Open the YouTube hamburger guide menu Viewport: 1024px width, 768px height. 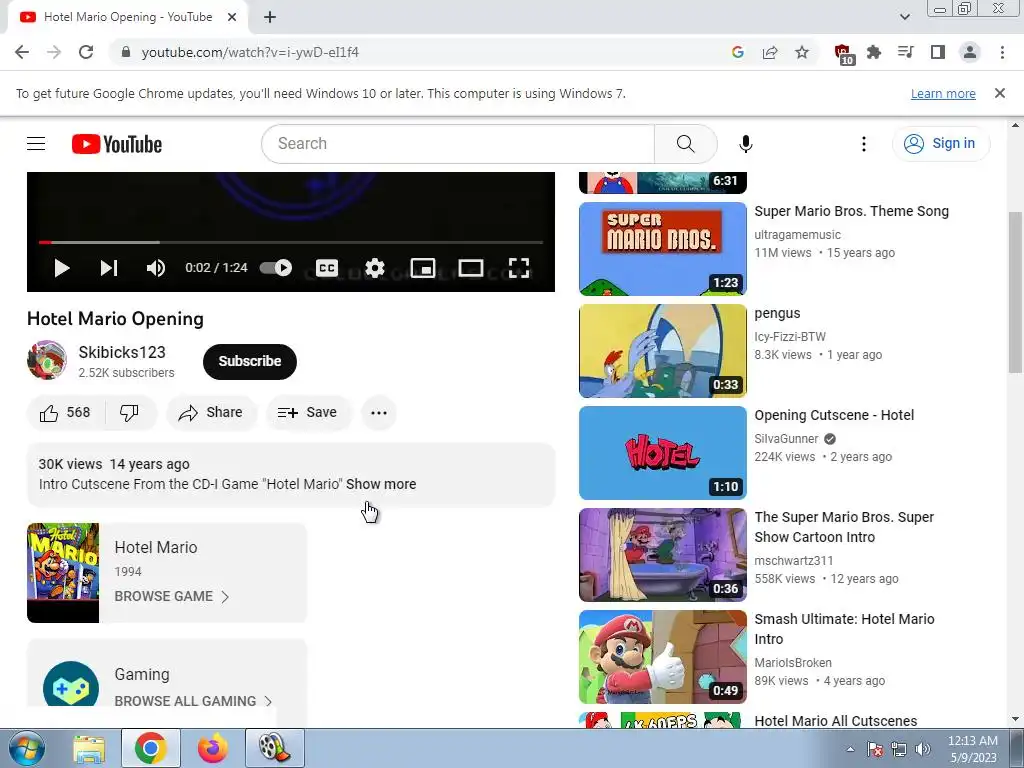click(x=36, y=144)
